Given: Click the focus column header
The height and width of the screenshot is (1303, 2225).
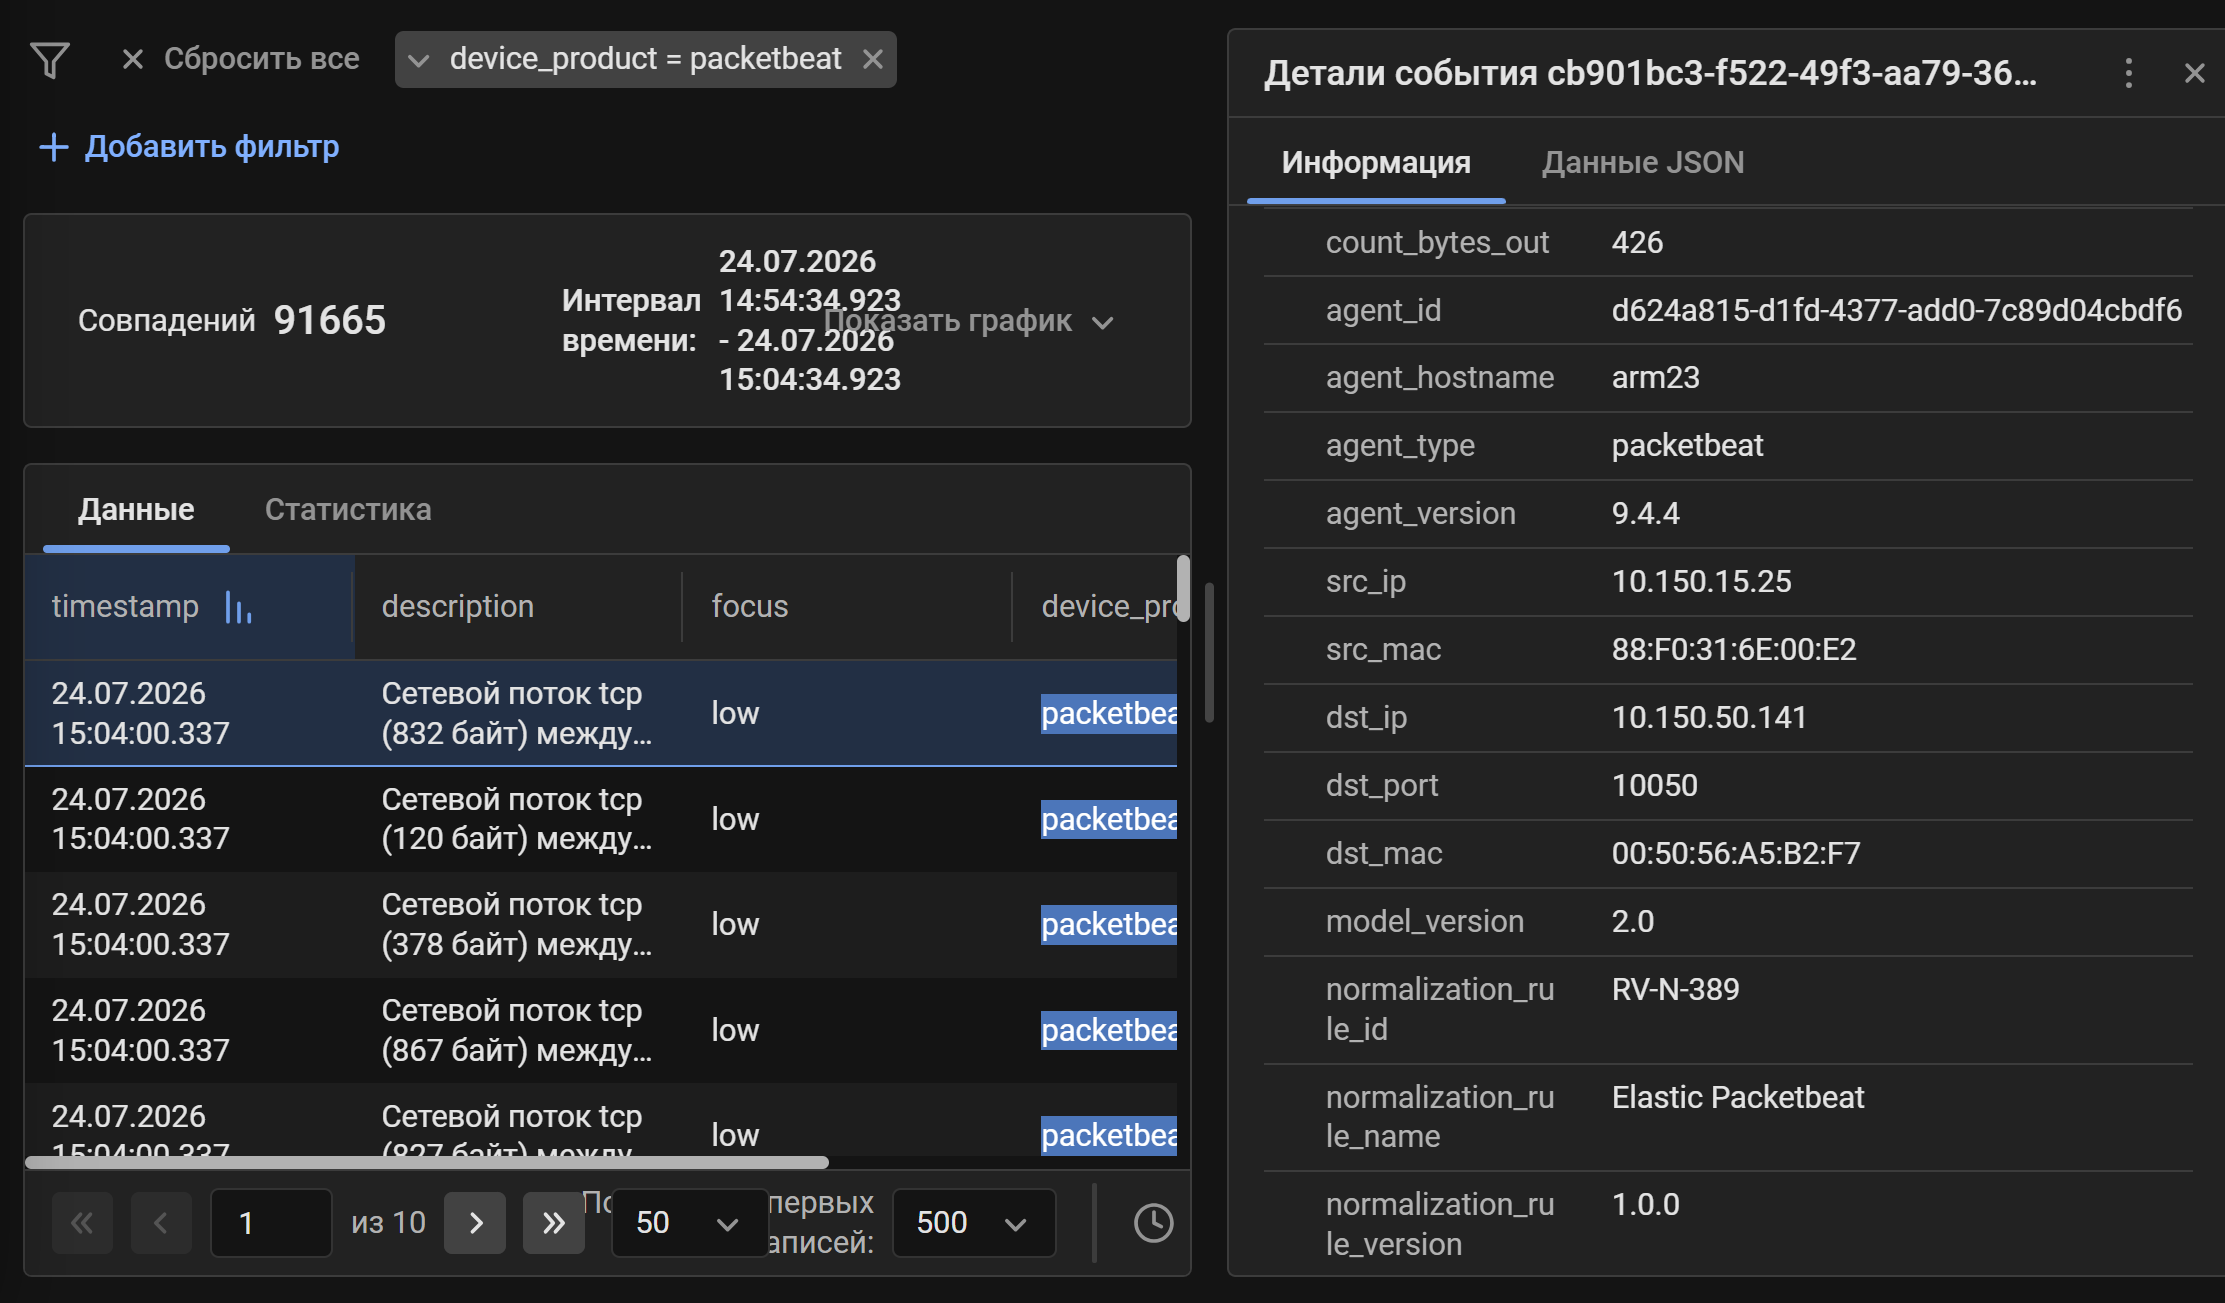Looking at the screenshot, I should [x=750, y=606].
